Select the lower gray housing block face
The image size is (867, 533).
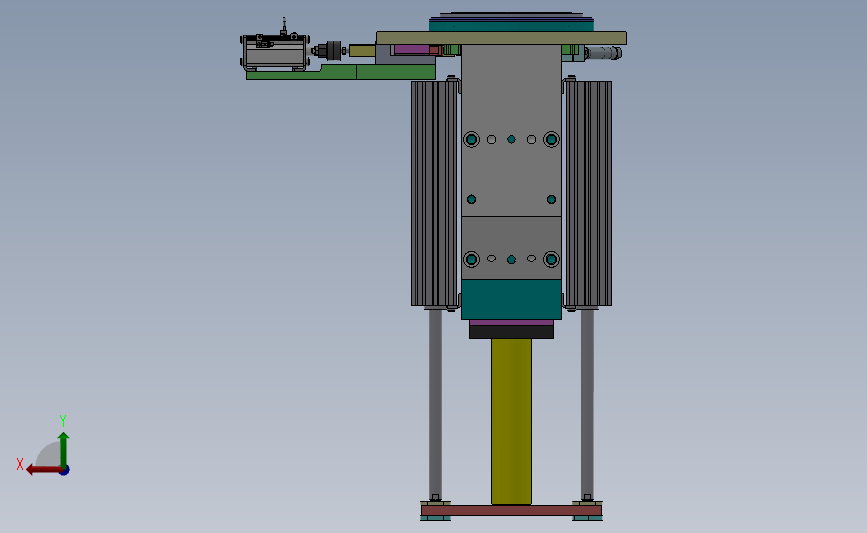(511, 248)
